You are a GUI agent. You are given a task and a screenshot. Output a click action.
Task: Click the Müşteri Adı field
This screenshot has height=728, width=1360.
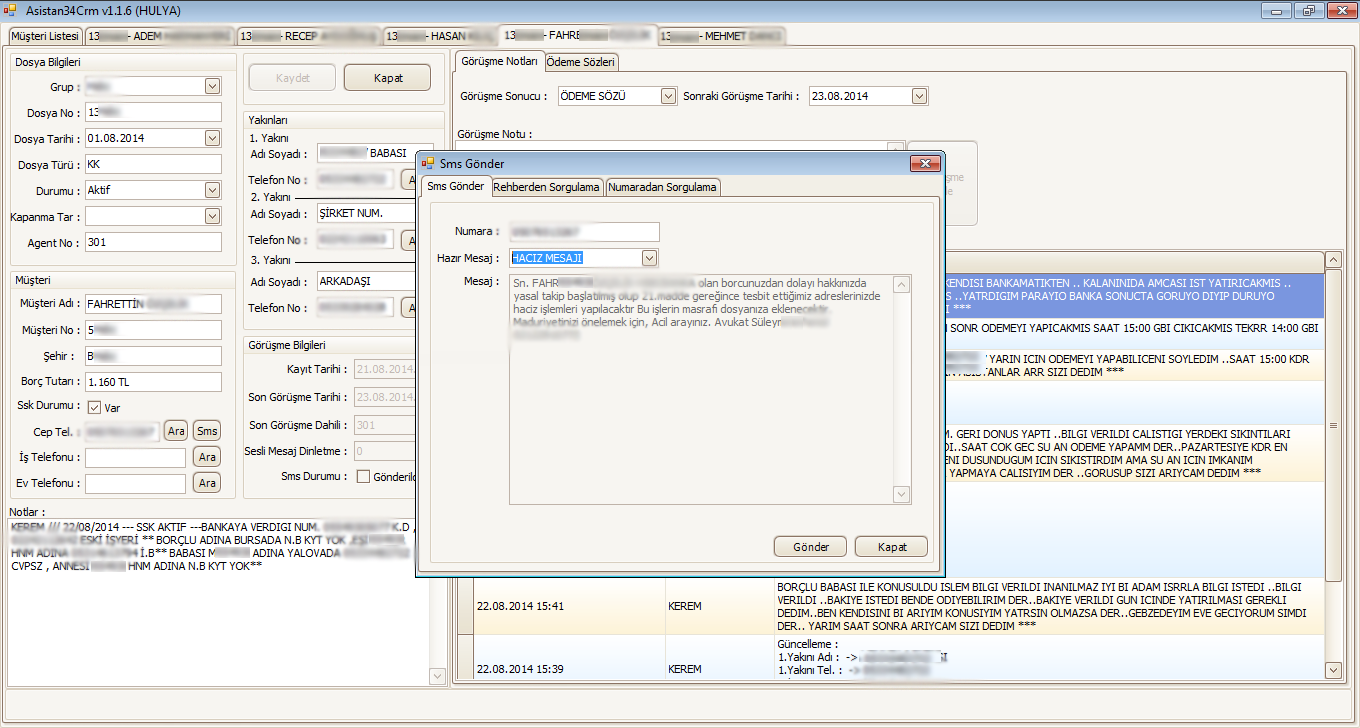[x=153, y=303]
